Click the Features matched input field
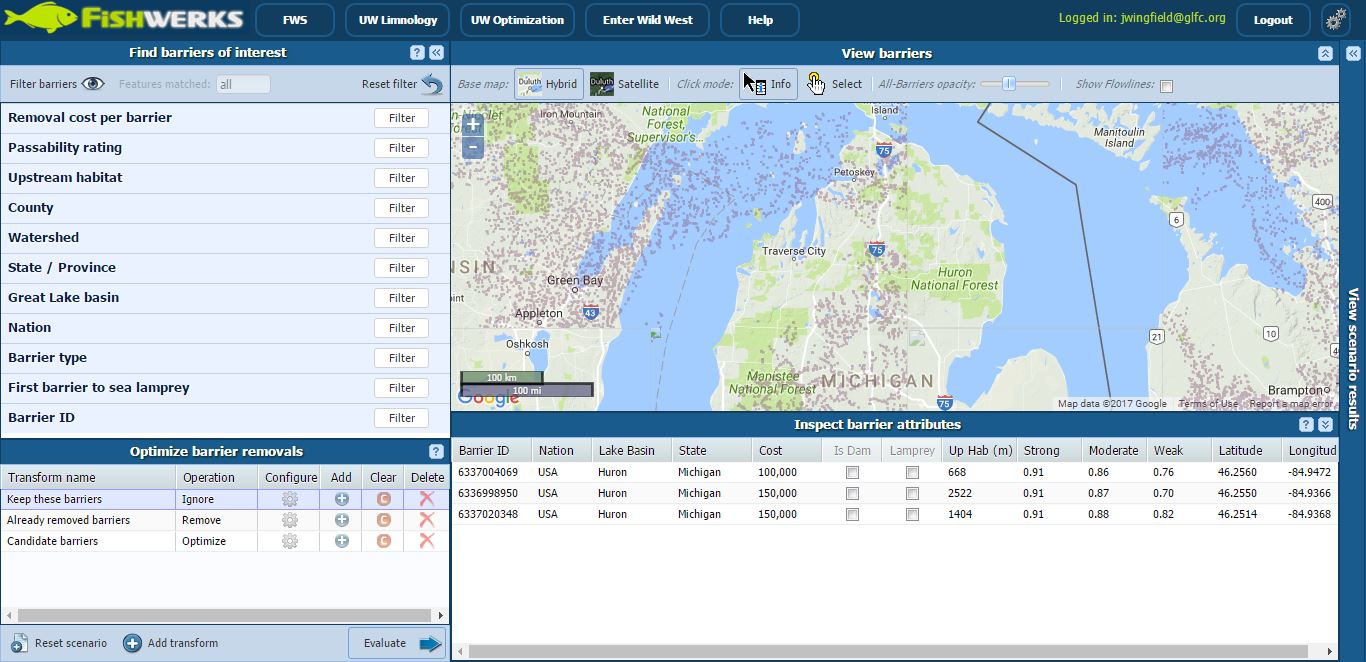 click(x=243, y=84)
